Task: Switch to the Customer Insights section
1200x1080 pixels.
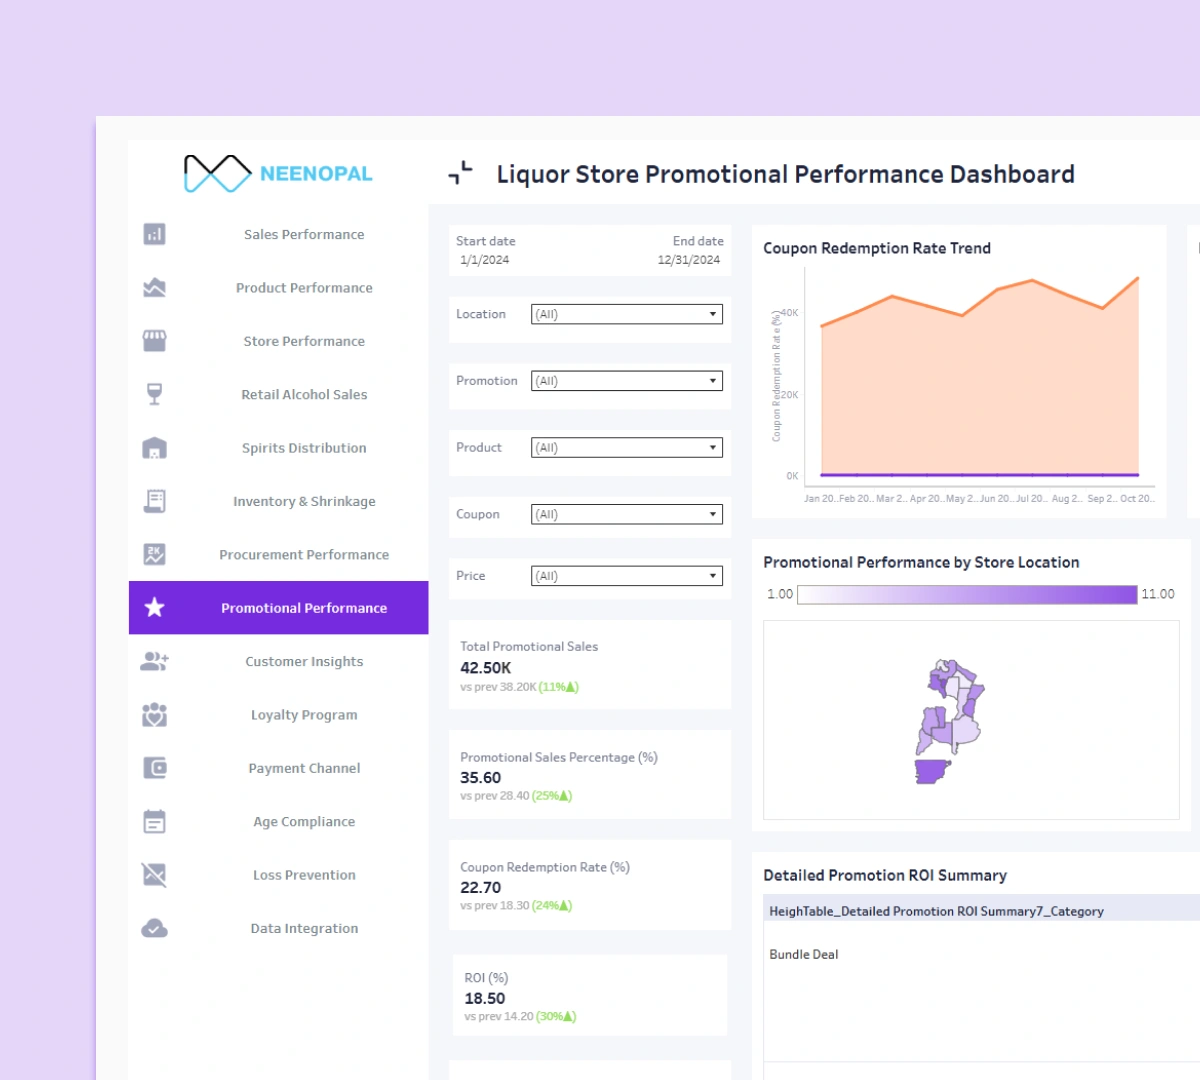Action: point(303,661)
